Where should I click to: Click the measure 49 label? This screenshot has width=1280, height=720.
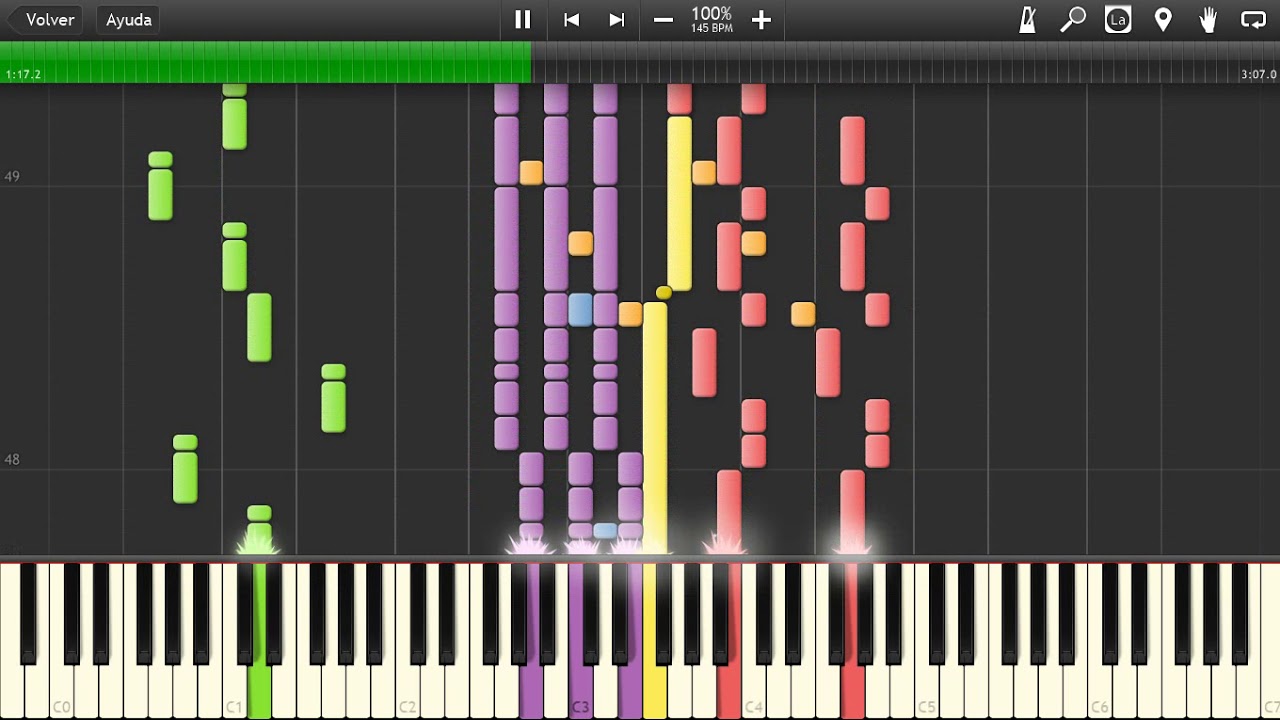[x=12, y=177]
